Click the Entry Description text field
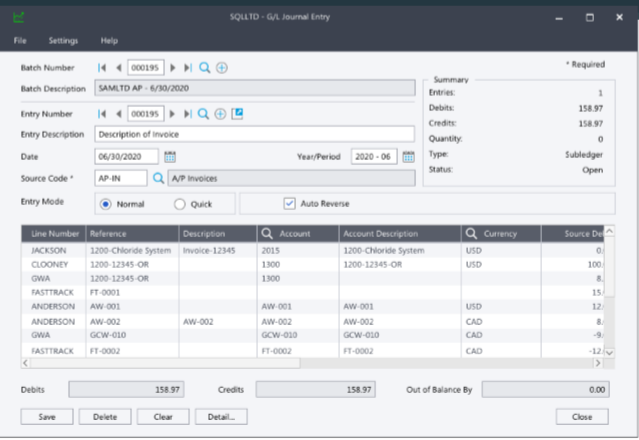 tap(254, 134)
